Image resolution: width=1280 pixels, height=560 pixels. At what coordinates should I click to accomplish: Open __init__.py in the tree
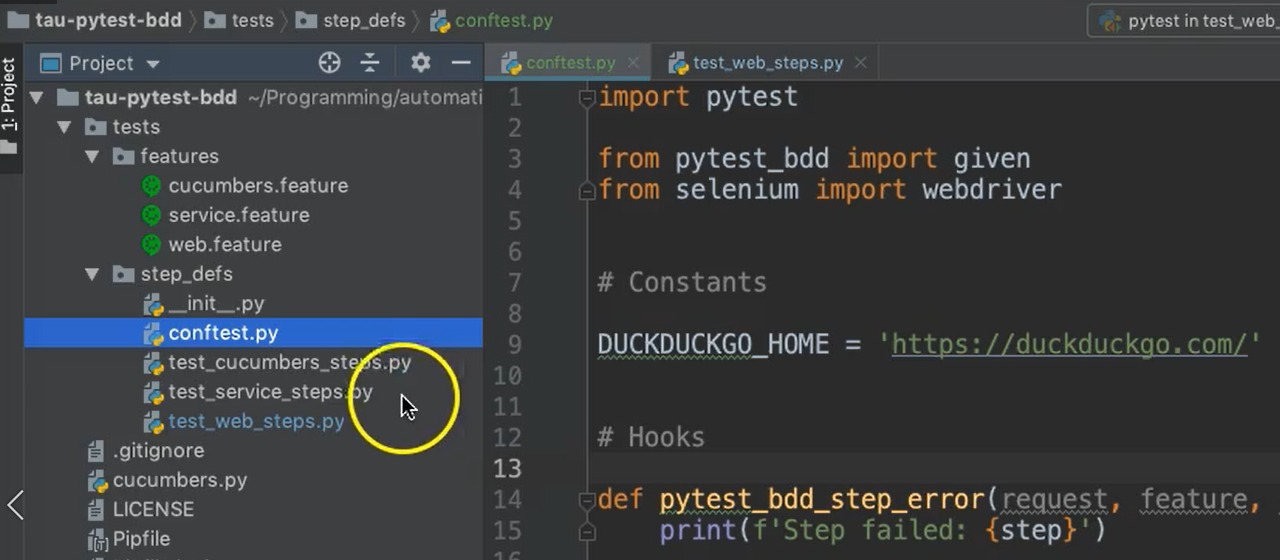[216, 303]
